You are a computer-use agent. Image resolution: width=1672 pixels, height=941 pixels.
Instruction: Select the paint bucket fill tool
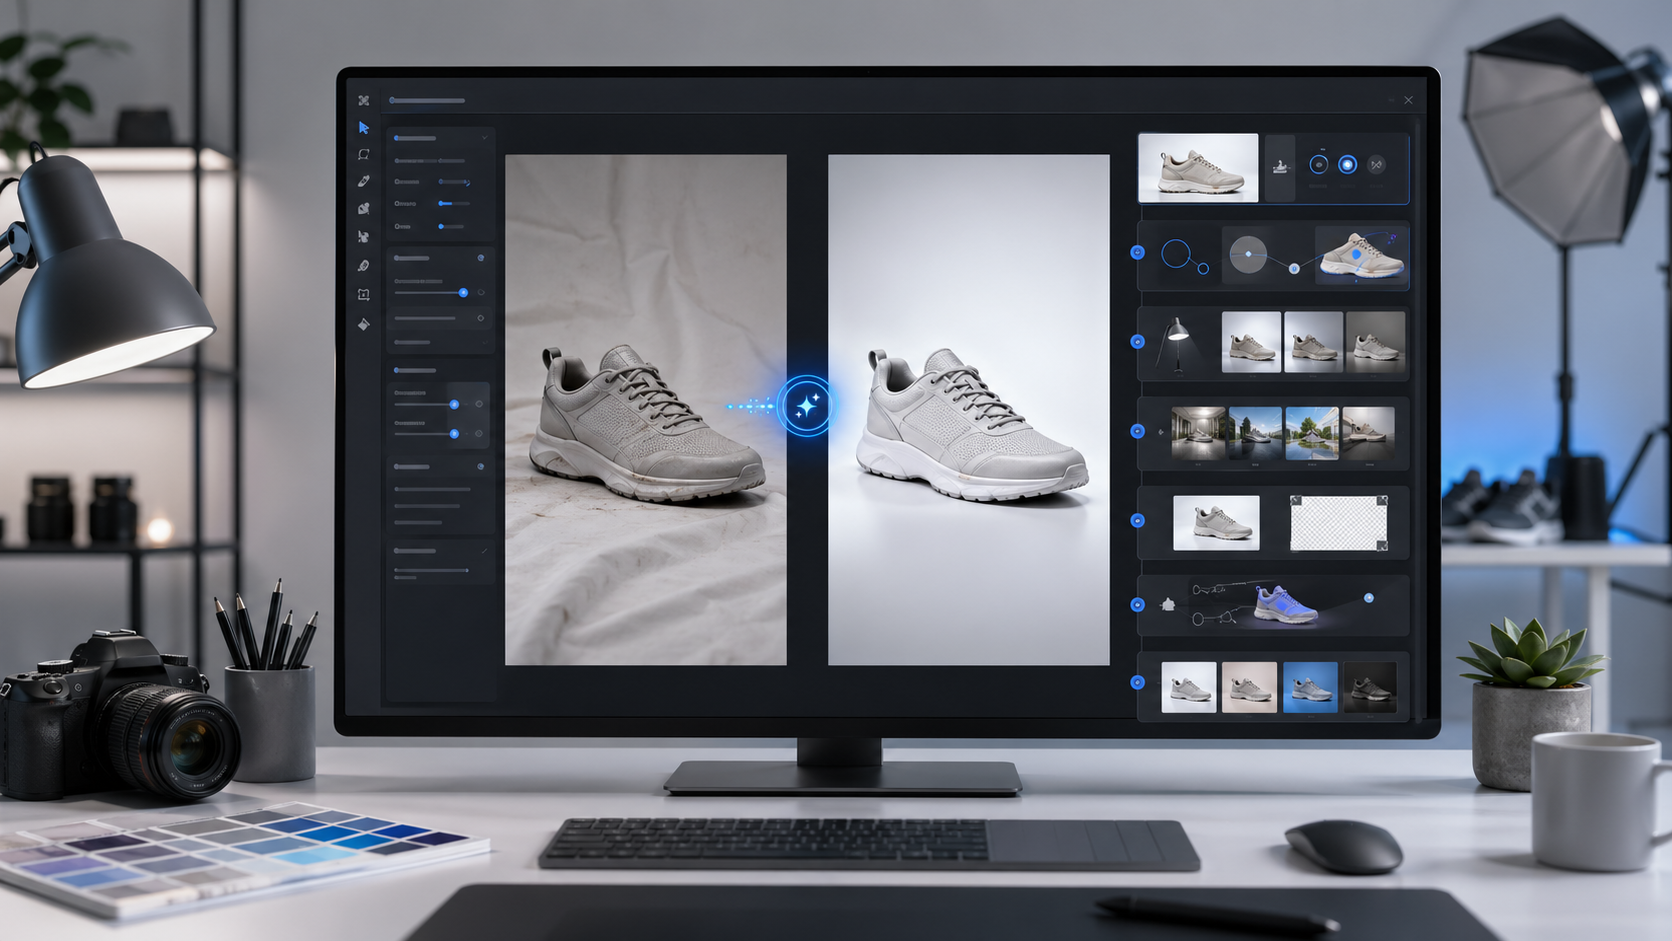point(364,324)
